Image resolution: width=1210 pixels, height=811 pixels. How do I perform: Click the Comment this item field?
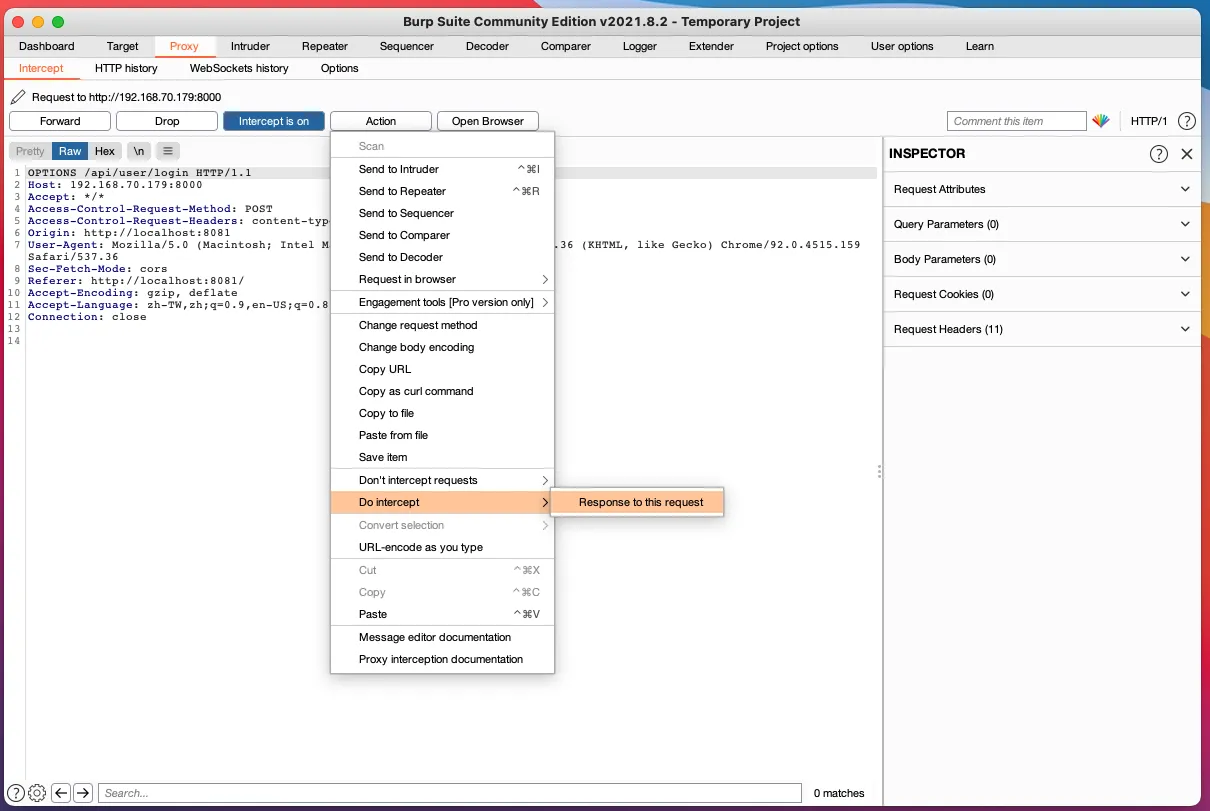(1016, 121)
